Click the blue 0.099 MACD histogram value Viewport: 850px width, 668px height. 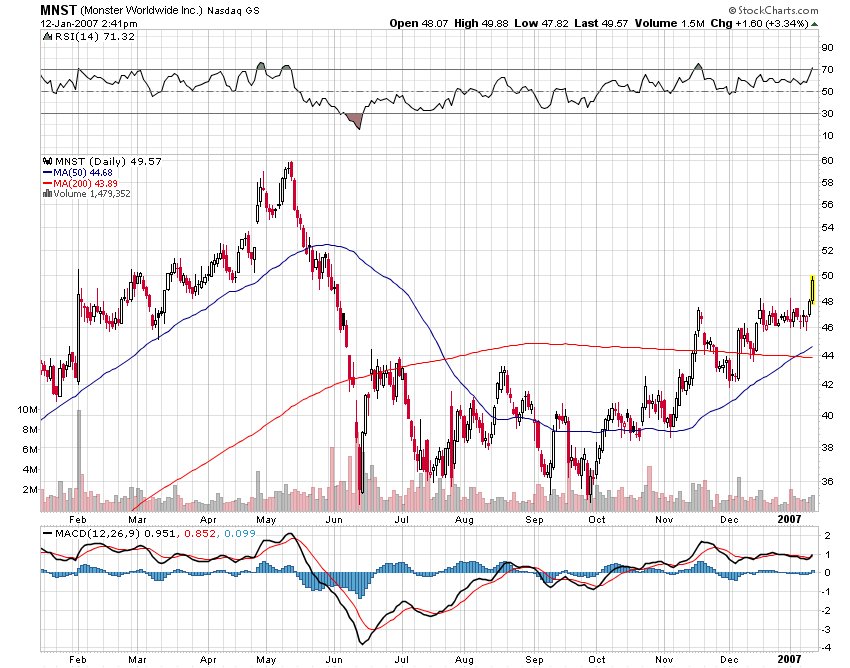tap(240, 534)
